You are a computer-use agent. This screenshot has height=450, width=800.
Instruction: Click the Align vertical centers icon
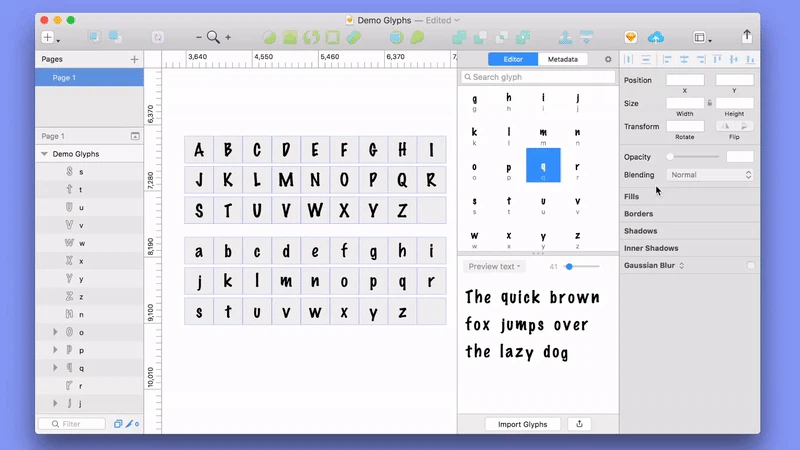pyautogui.click(x=734, y=60)
